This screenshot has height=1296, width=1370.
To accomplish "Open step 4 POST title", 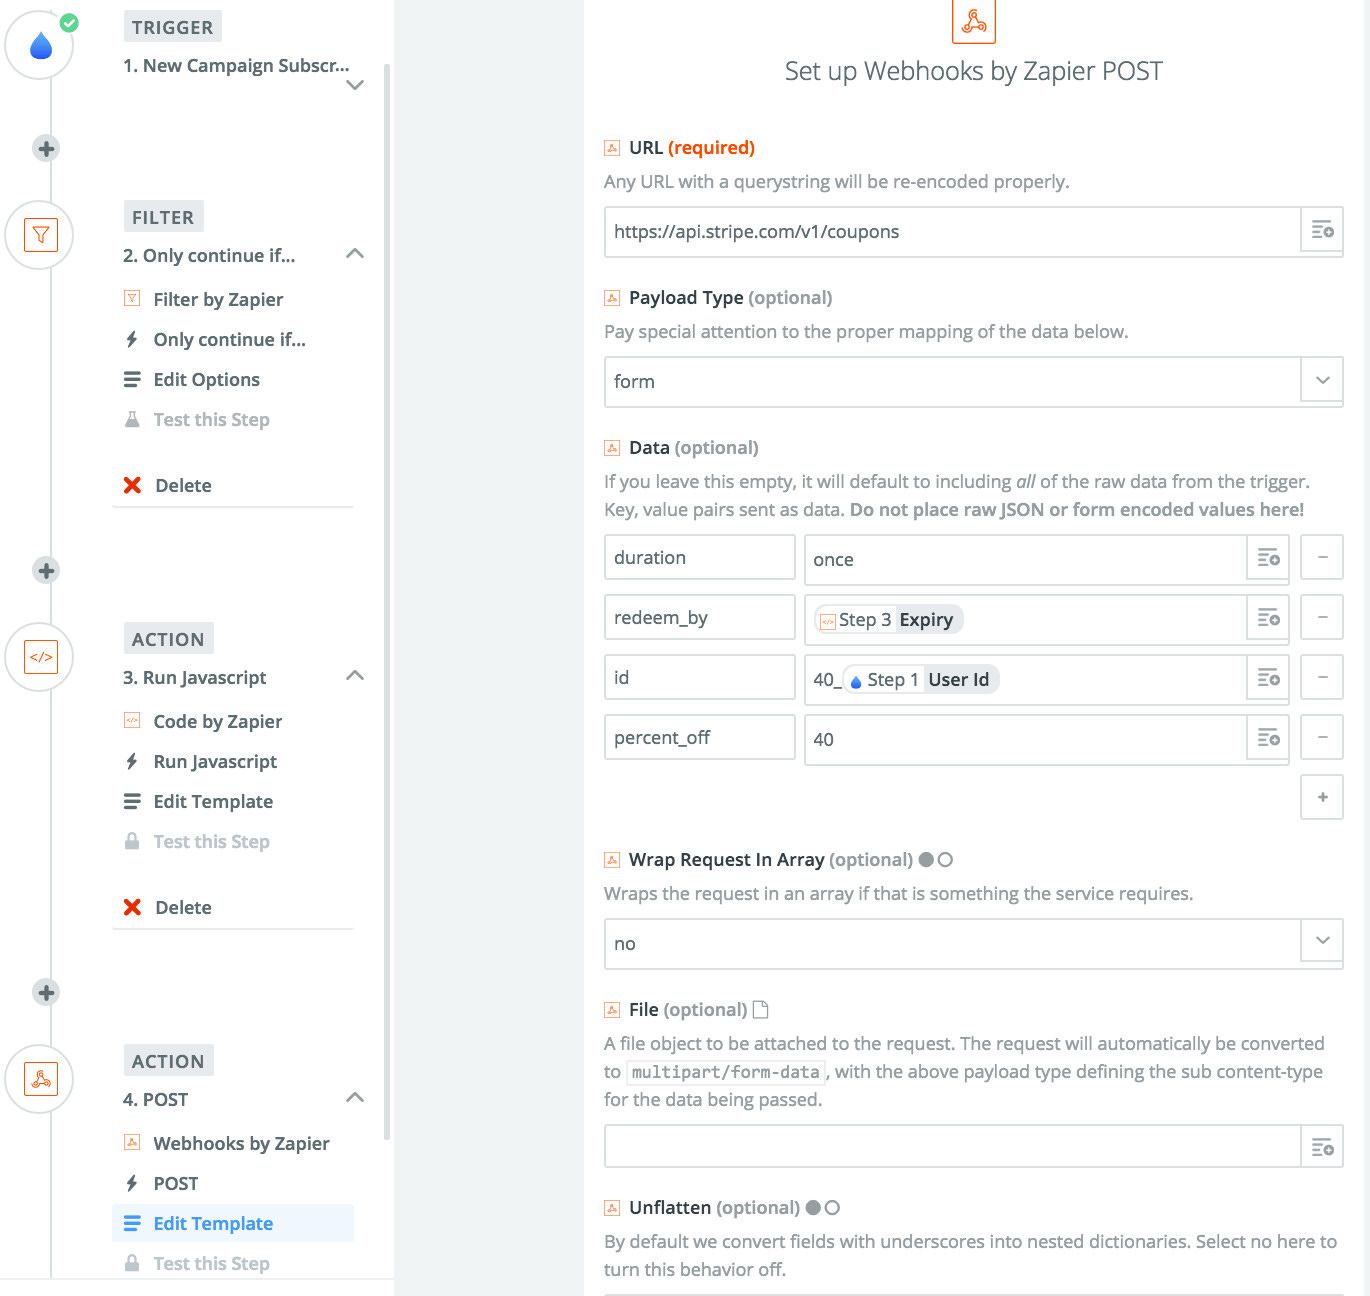I will click(x=155, y=1099).
